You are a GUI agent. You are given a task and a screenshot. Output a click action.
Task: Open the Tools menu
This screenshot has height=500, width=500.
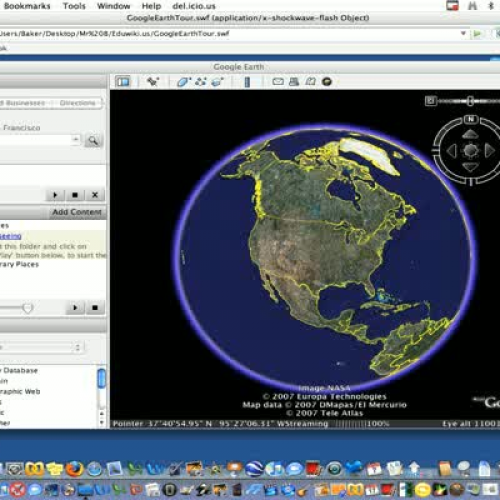pyautogui.click(x=74, y=6)
